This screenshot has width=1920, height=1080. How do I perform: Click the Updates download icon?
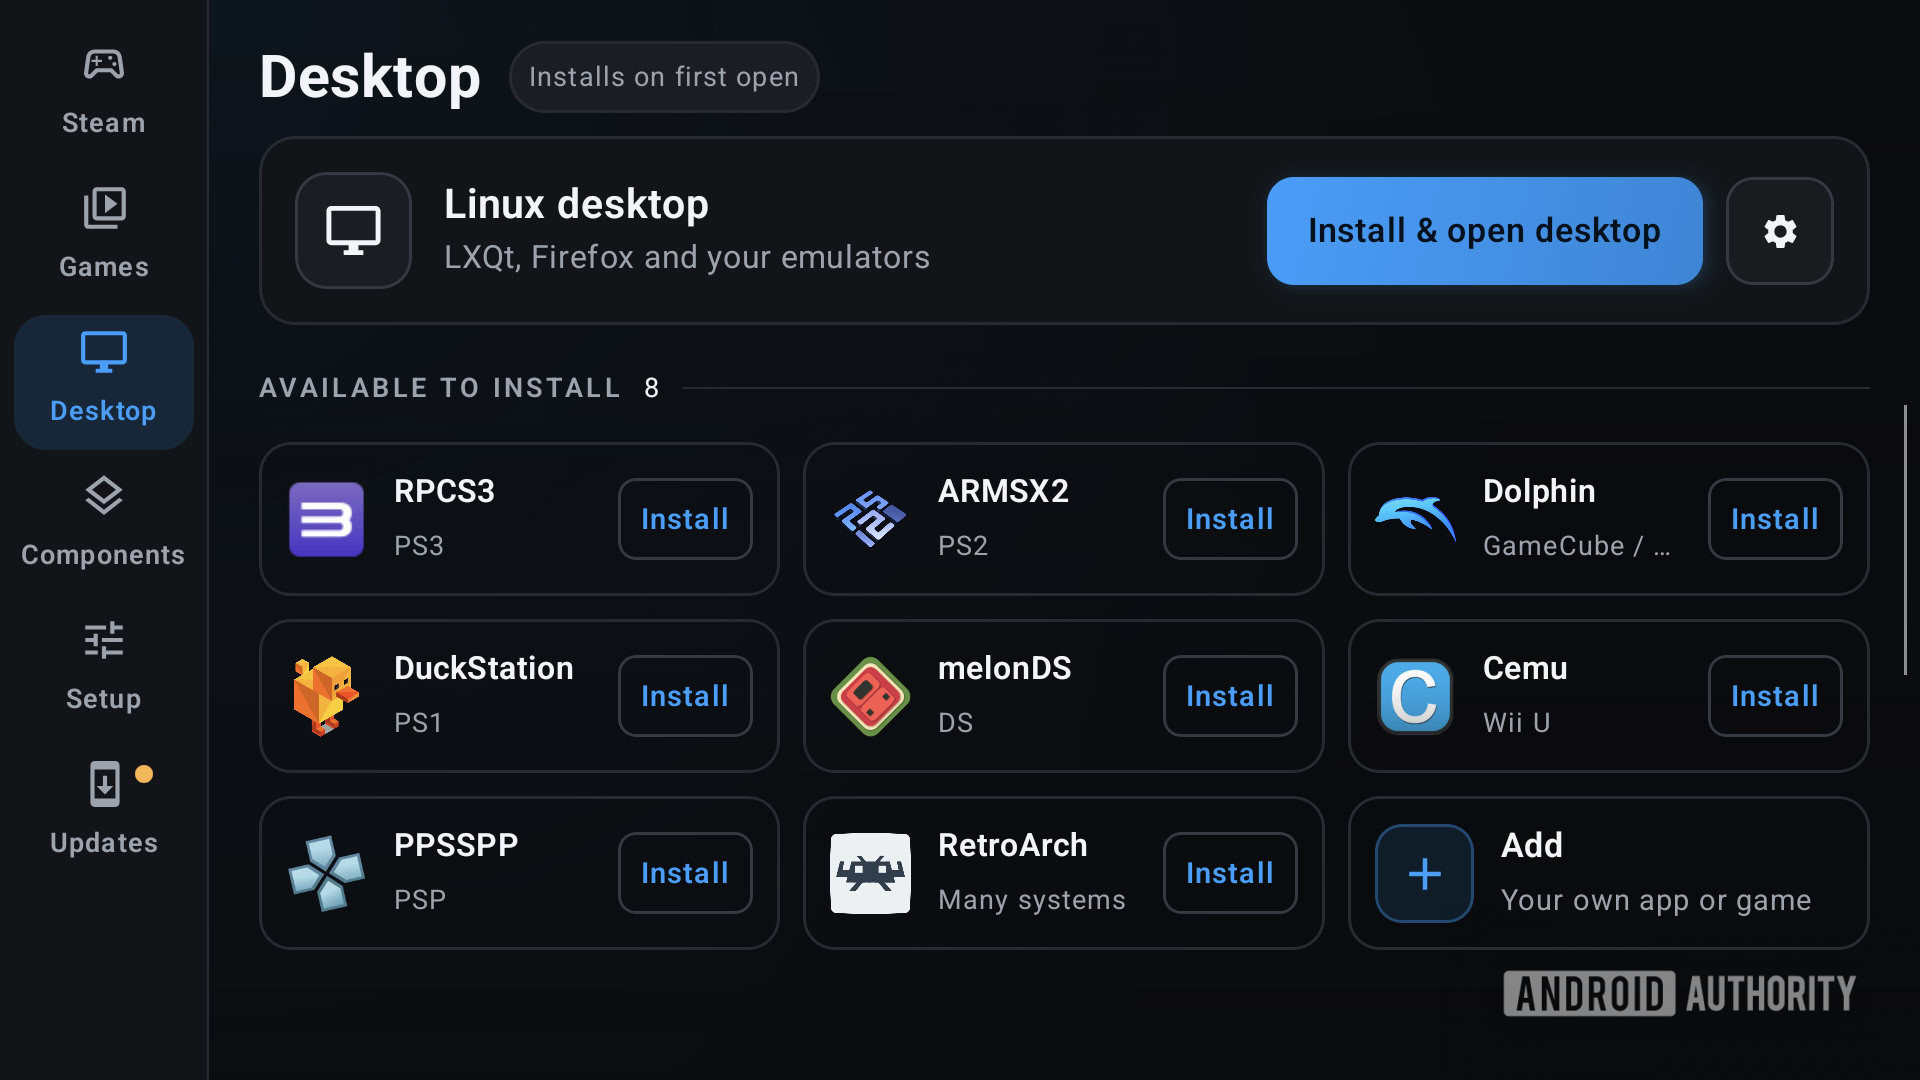click(x=104, y=784)
